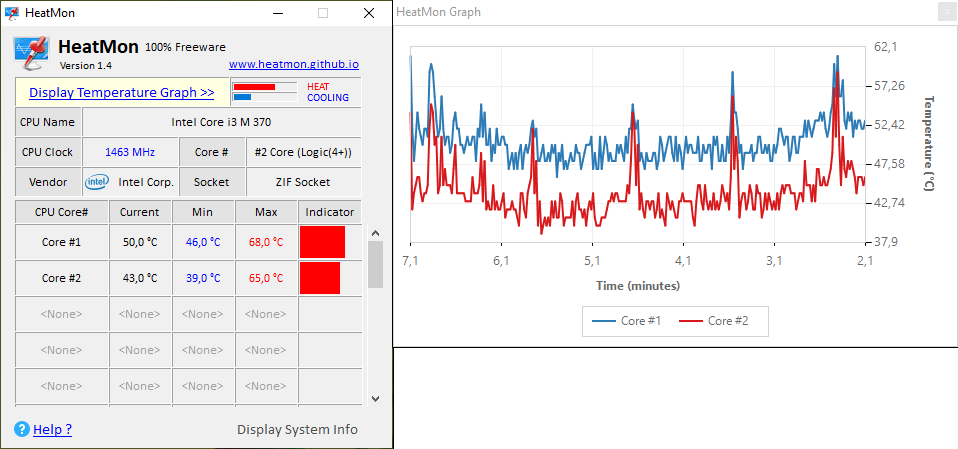This screenshot has height=449, width=958.
Task: Click the Max column header
Action: (x=266, y=212)
